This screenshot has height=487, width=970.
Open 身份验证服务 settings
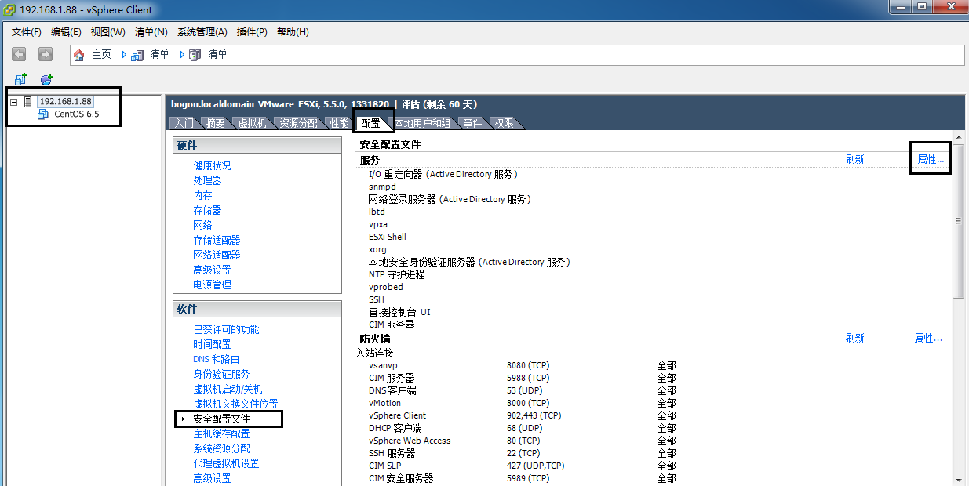point(221,374)
